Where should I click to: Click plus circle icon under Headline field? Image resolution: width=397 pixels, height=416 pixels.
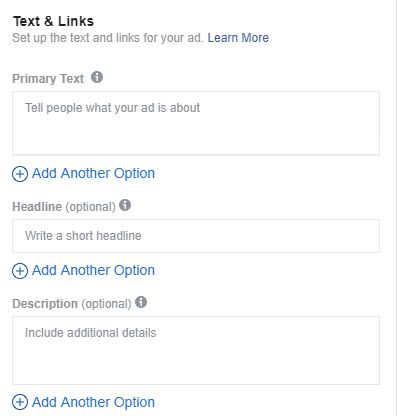(x=20, y=271)
